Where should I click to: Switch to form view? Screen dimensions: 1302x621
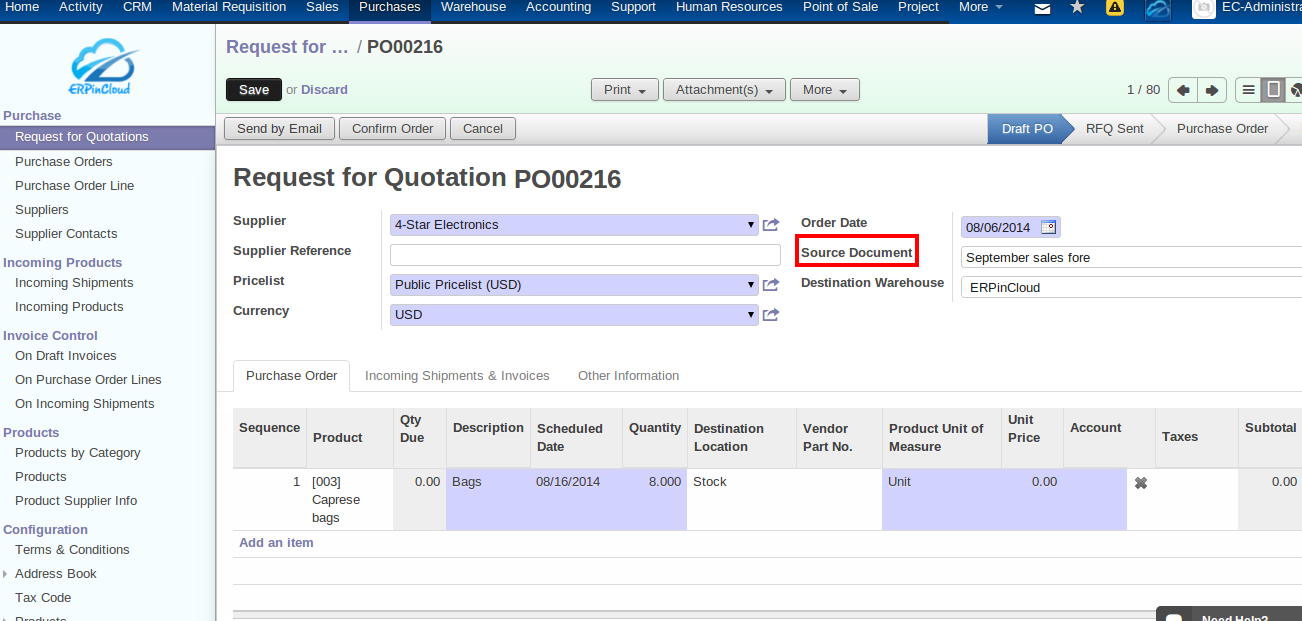pyautogui.click(x=1273, y=90)
